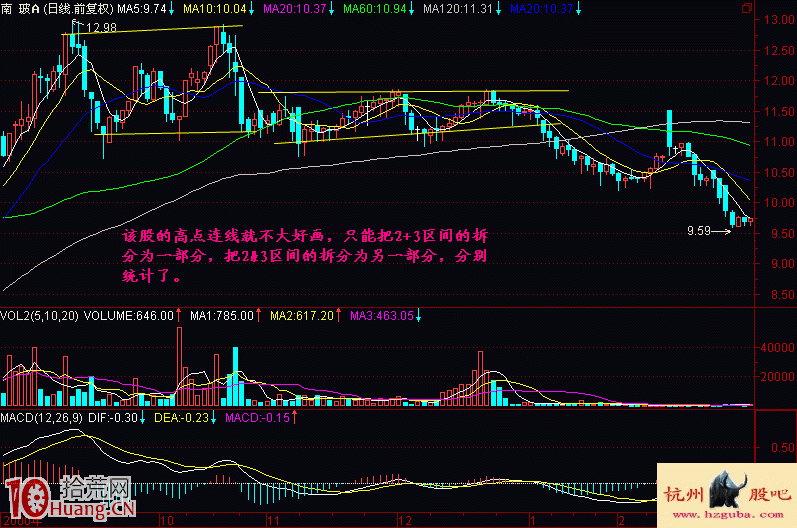Jump to month 2 on date axis
The image size is (797, 528).
621,521
